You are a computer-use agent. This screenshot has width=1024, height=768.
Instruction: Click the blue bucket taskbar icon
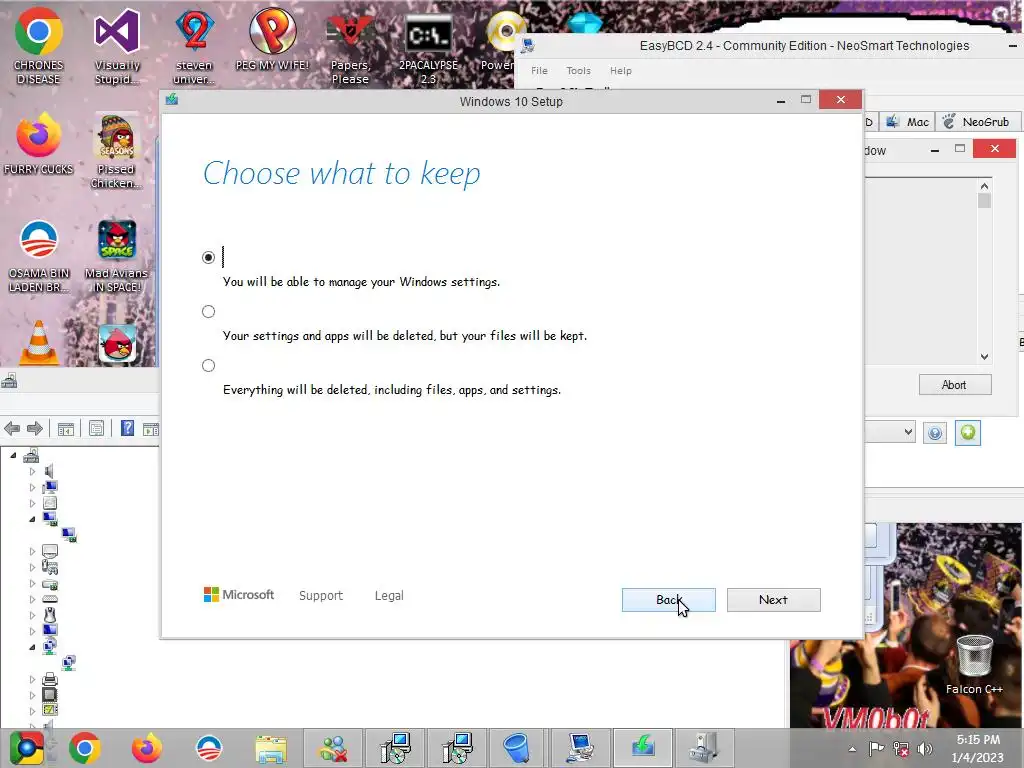pos(516,748)
